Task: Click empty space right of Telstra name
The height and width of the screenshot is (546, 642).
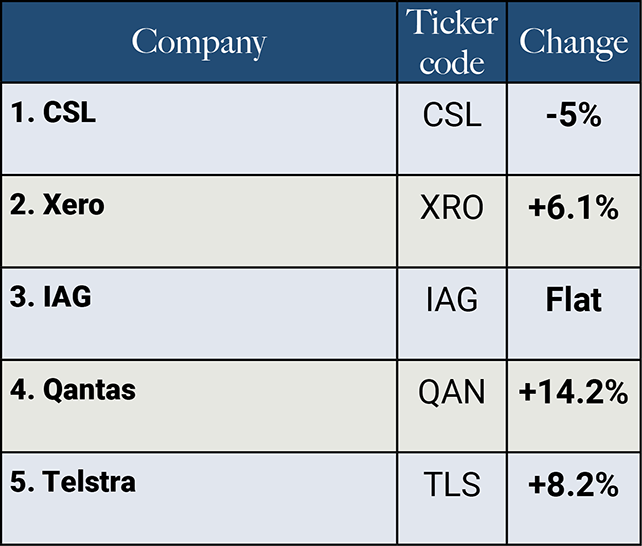Action: point(270,485)
